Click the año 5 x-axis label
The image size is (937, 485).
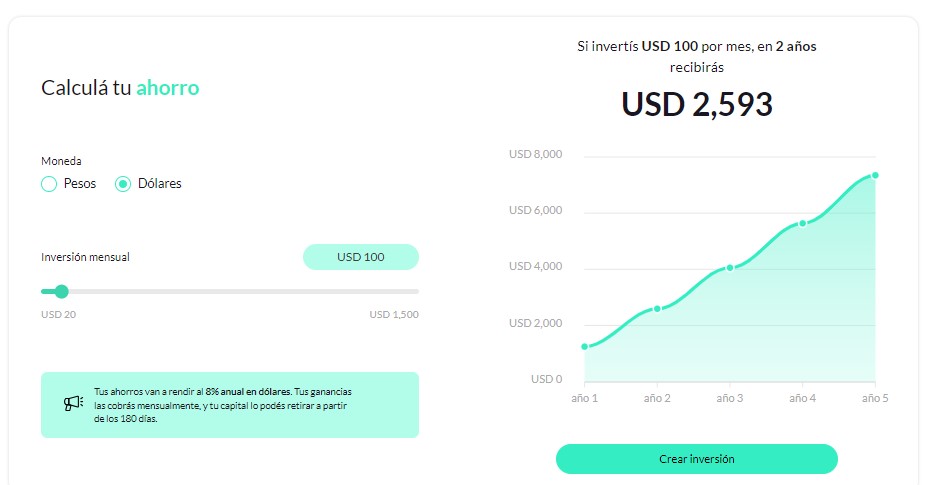(874, 398)
